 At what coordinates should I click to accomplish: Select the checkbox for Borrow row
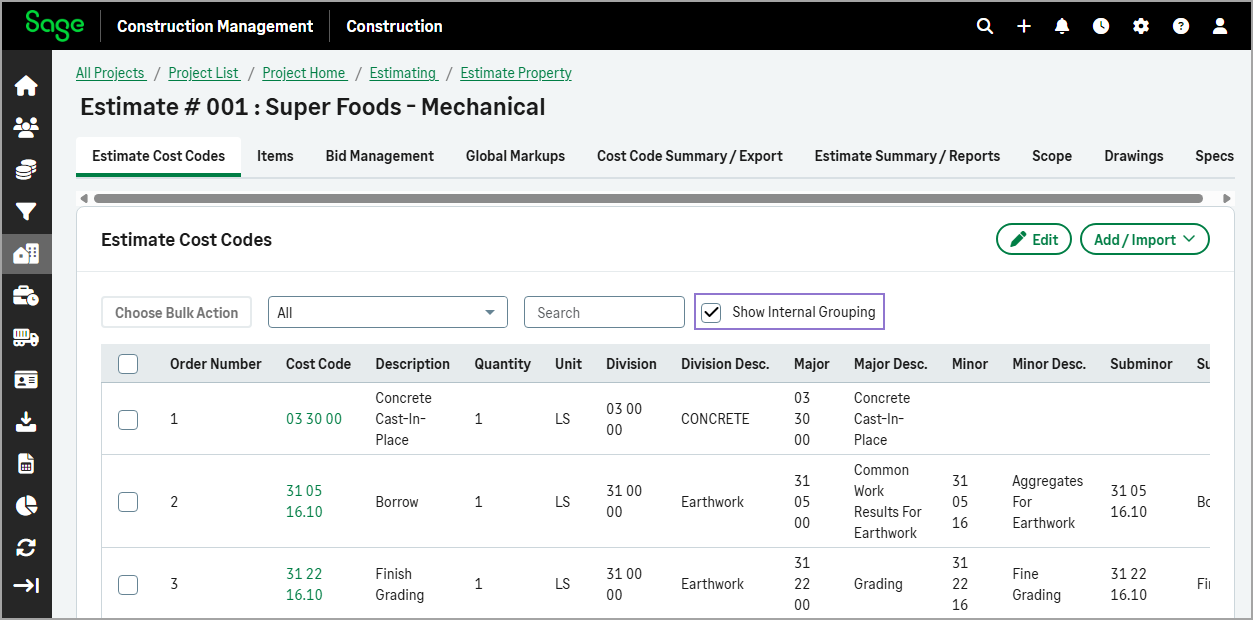[x=128, y=502]
